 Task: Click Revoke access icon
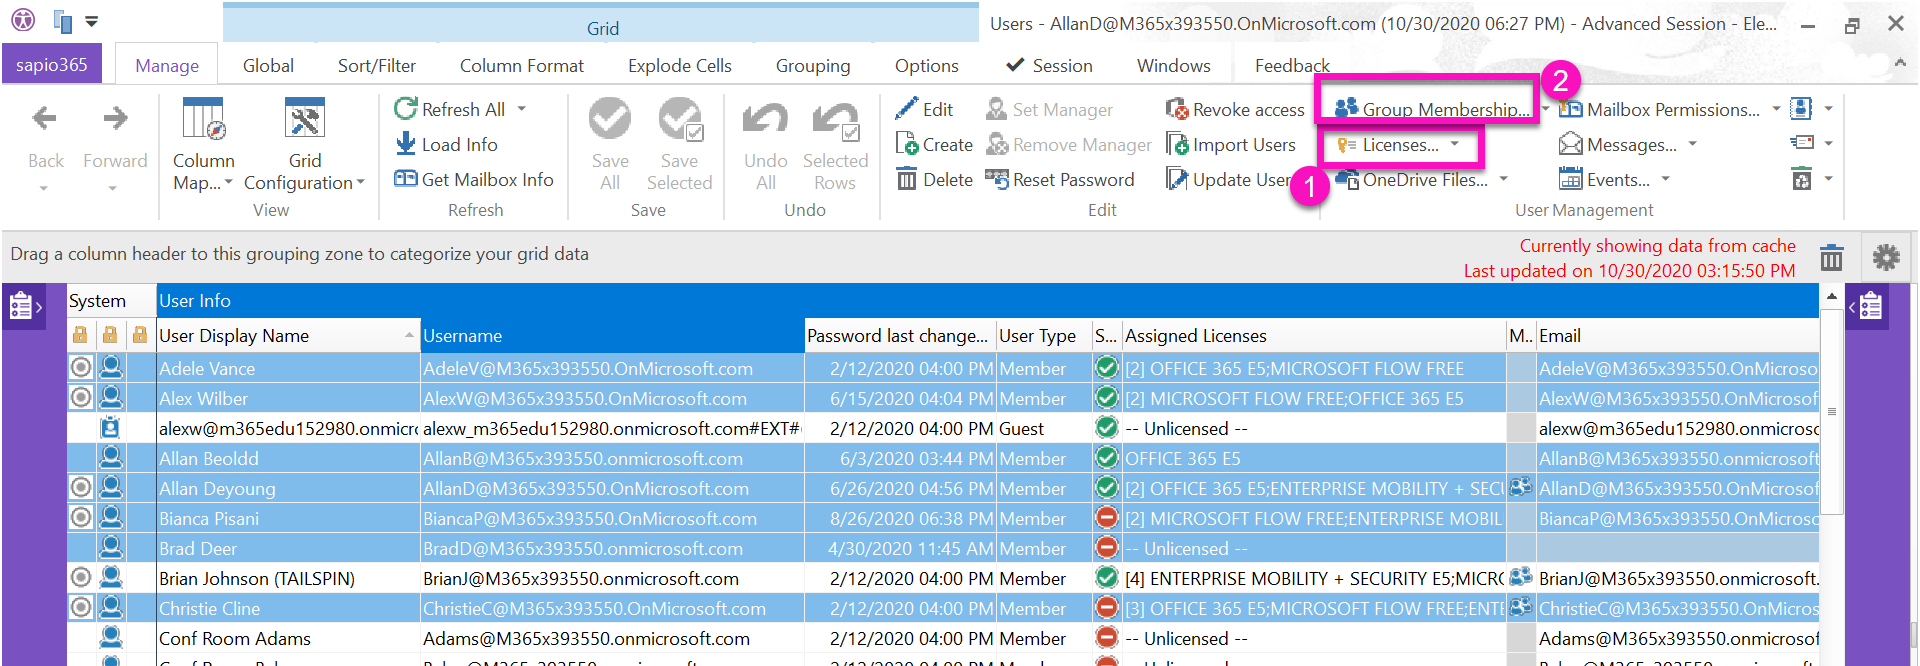pyautogui.click(x=1176, y=109)
